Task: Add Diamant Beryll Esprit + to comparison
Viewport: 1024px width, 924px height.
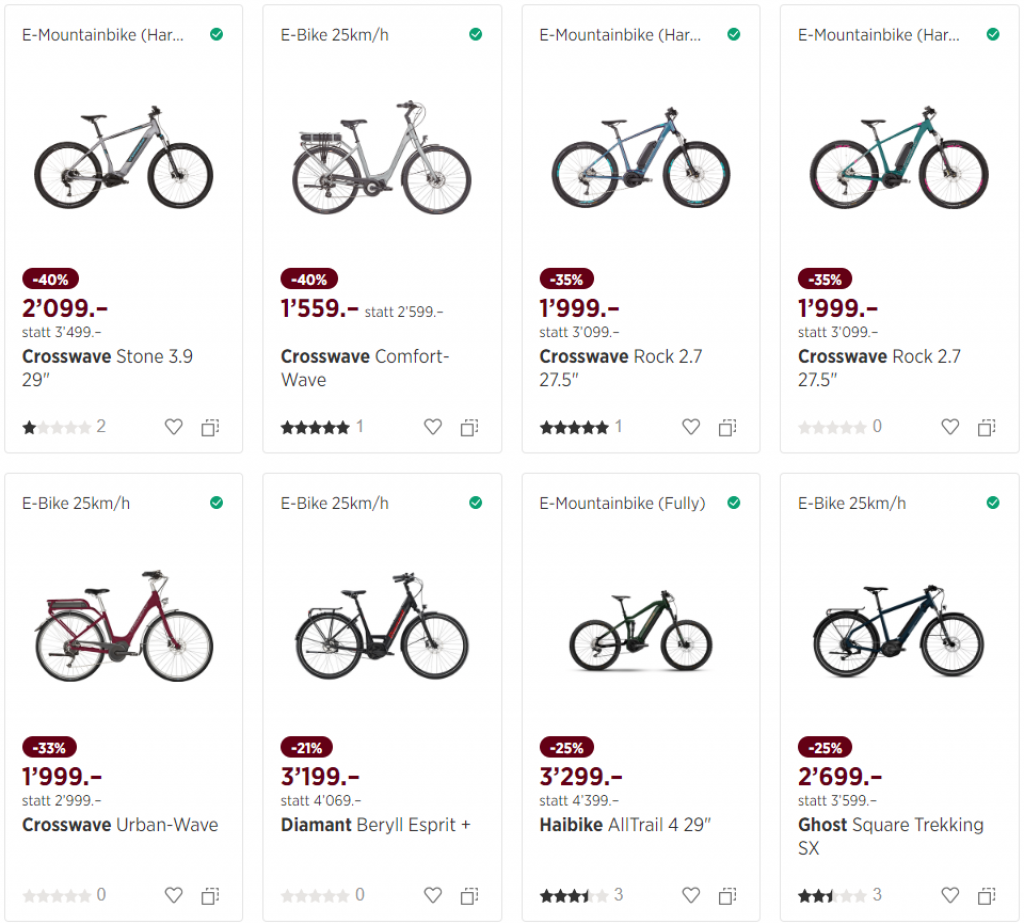Action: pos(469,895)
